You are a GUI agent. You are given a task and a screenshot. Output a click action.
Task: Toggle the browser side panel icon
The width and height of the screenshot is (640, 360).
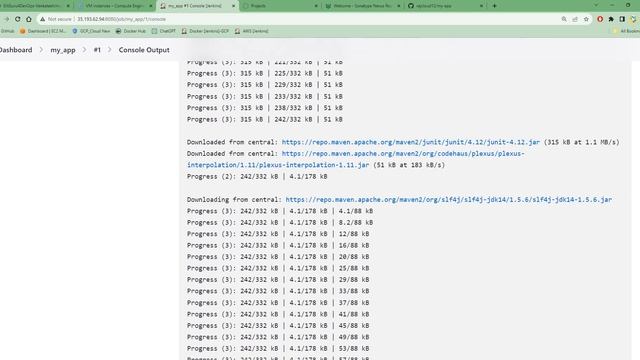(622, 19)
